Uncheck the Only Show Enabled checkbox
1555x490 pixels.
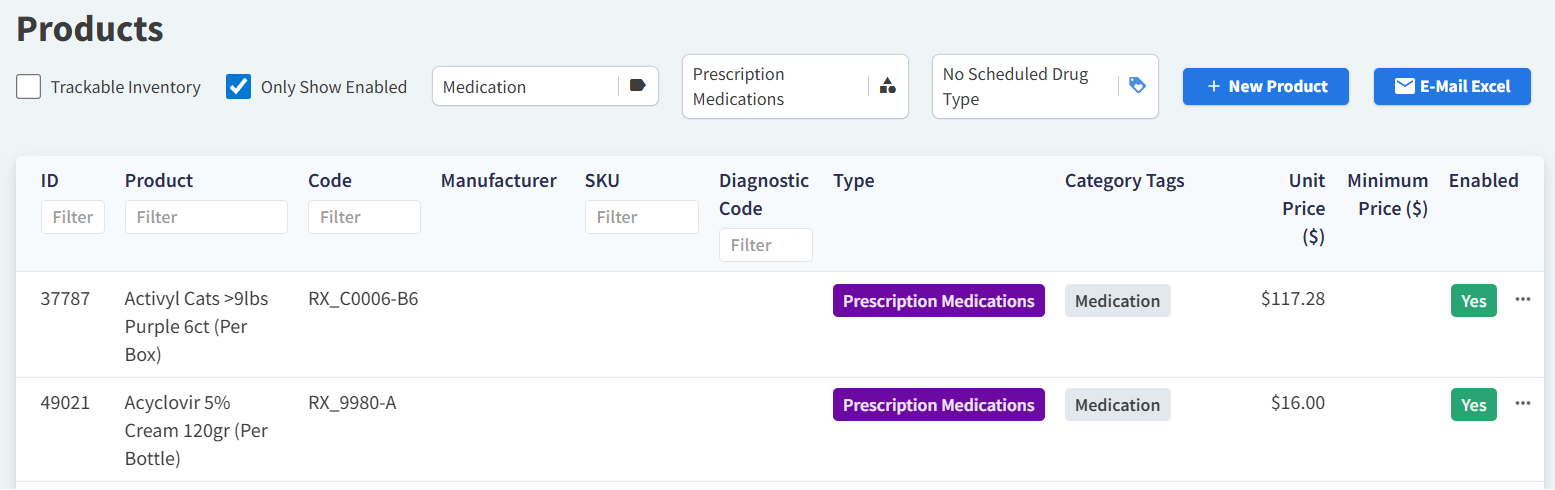tap(239, 87)
